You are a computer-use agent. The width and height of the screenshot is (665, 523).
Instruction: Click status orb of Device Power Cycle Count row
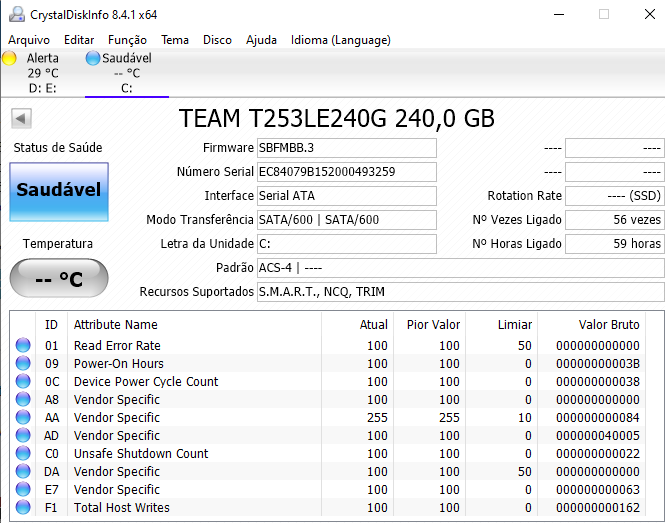tap(23, 381)
